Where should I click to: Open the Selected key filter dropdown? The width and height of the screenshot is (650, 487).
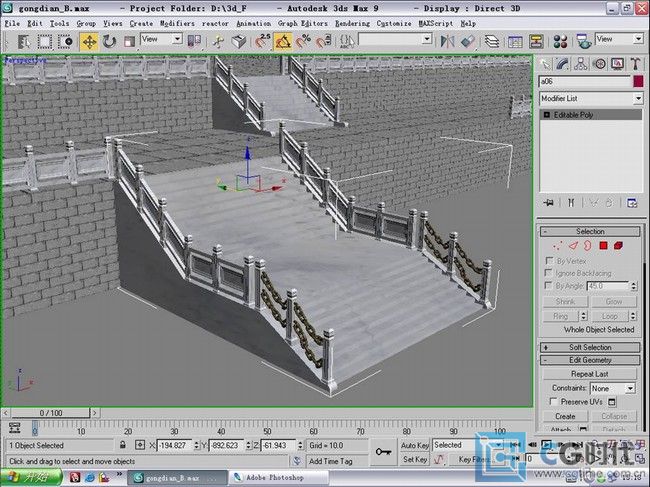(x=468, y=445)
